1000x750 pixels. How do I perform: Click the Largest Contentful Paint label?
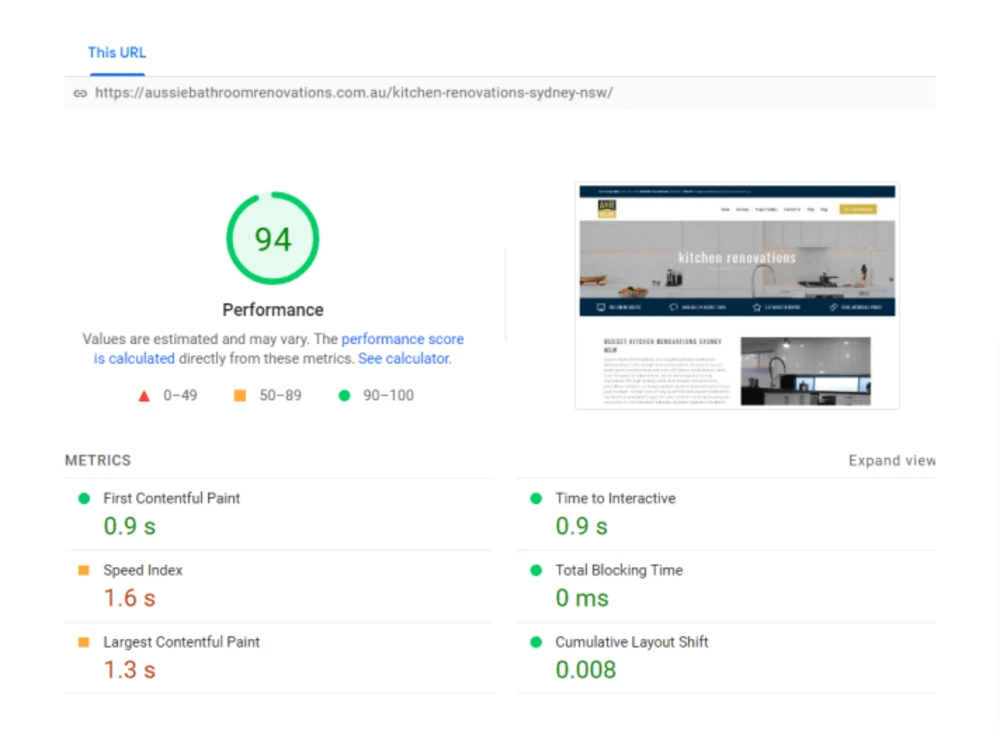point(182,642)
